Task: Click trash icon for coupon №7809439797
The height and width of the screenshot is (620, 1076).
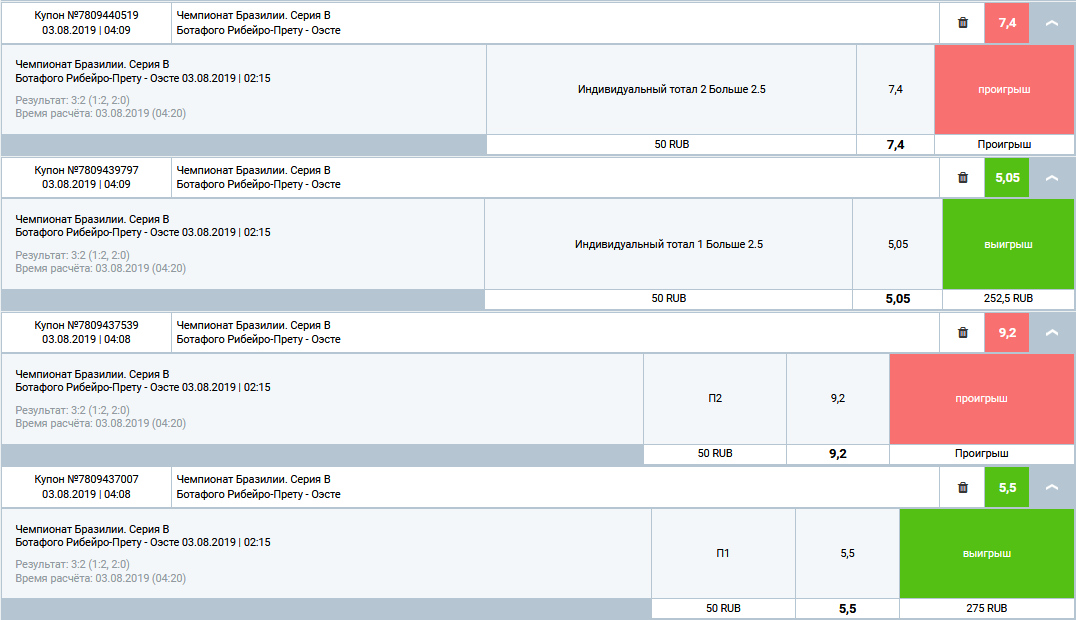Action: 962,178
